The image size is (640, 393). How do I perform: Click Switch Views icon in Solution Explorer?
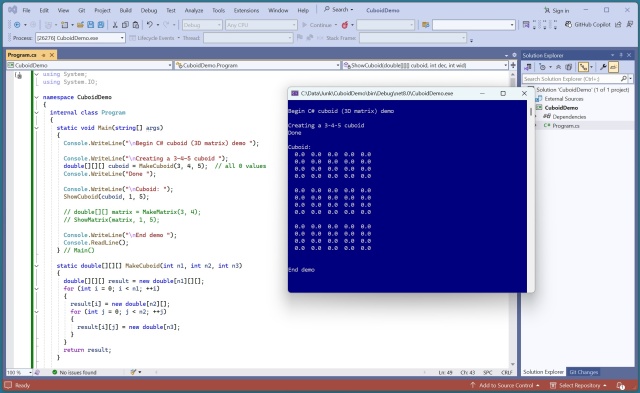tap(528, 67)
